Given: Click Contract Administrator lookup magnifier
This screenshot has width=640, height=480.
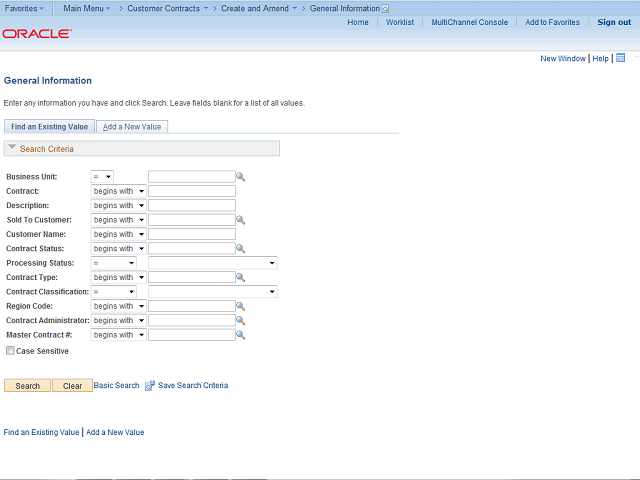Looking at the screenshot, I should pyautogui.click(x=241, y=321).
